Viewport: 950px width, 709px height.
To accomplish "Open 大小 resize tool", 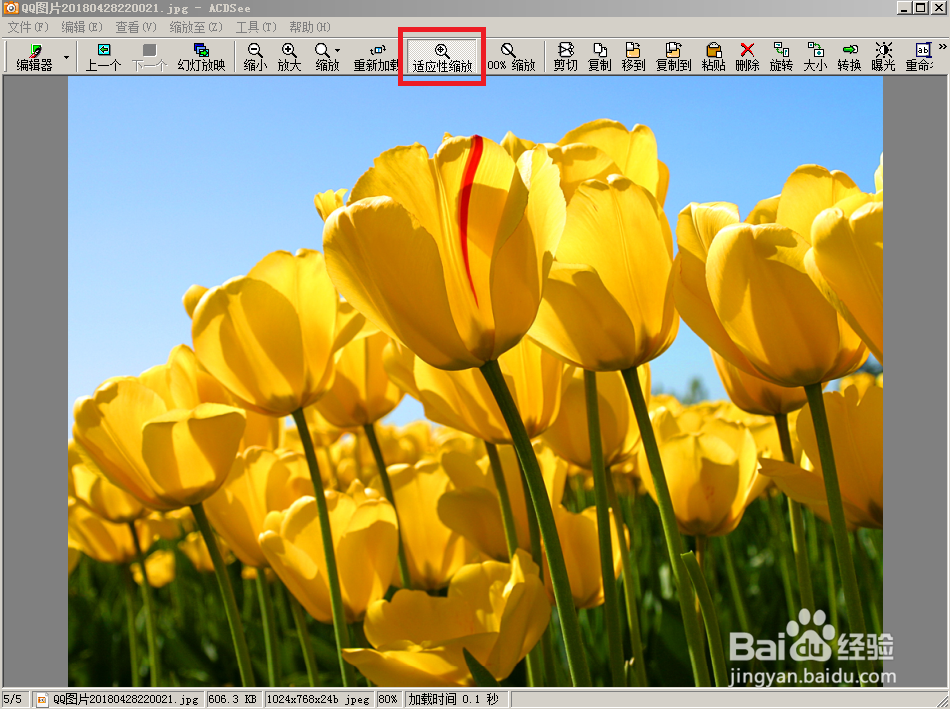I will [815, 57].
